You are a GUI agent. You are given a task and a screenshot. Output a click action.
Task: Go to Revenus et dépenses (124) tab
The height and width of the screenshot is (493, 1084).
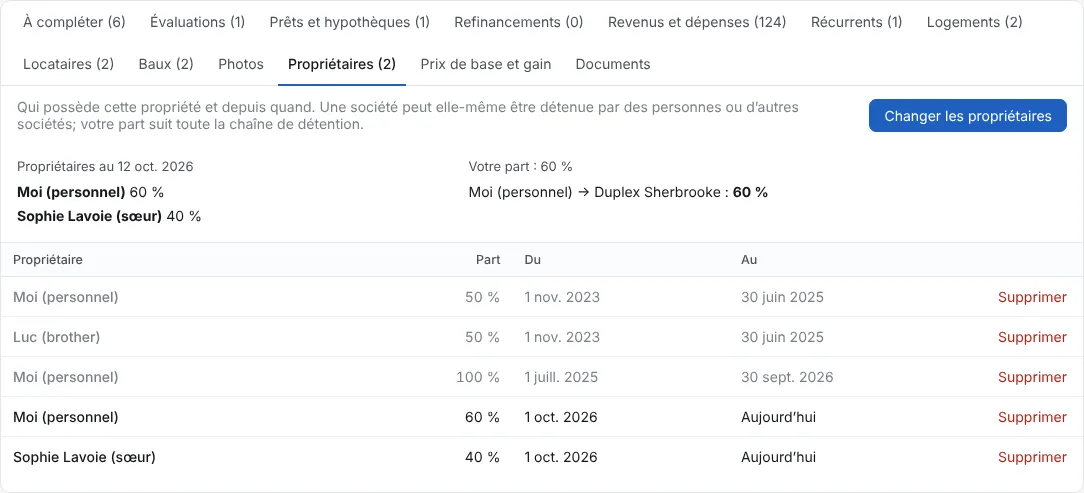pos(697,22)
